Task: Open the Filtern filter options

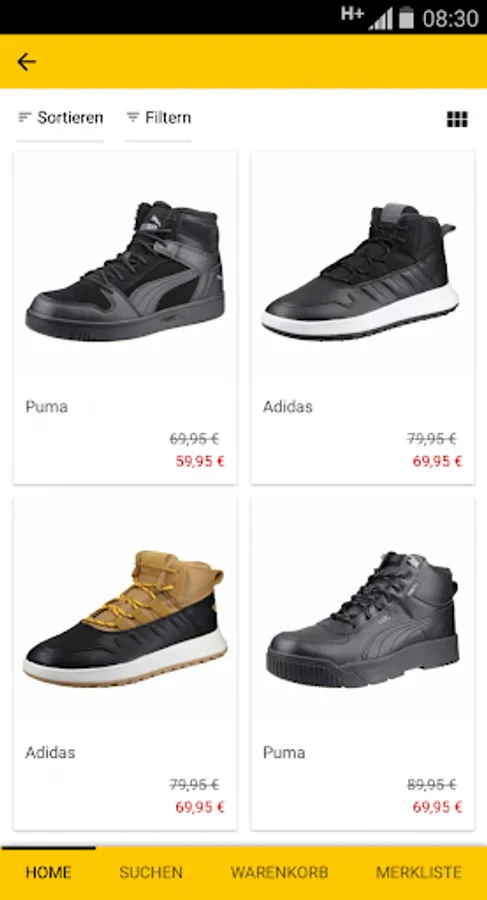Action: [159, 118]
